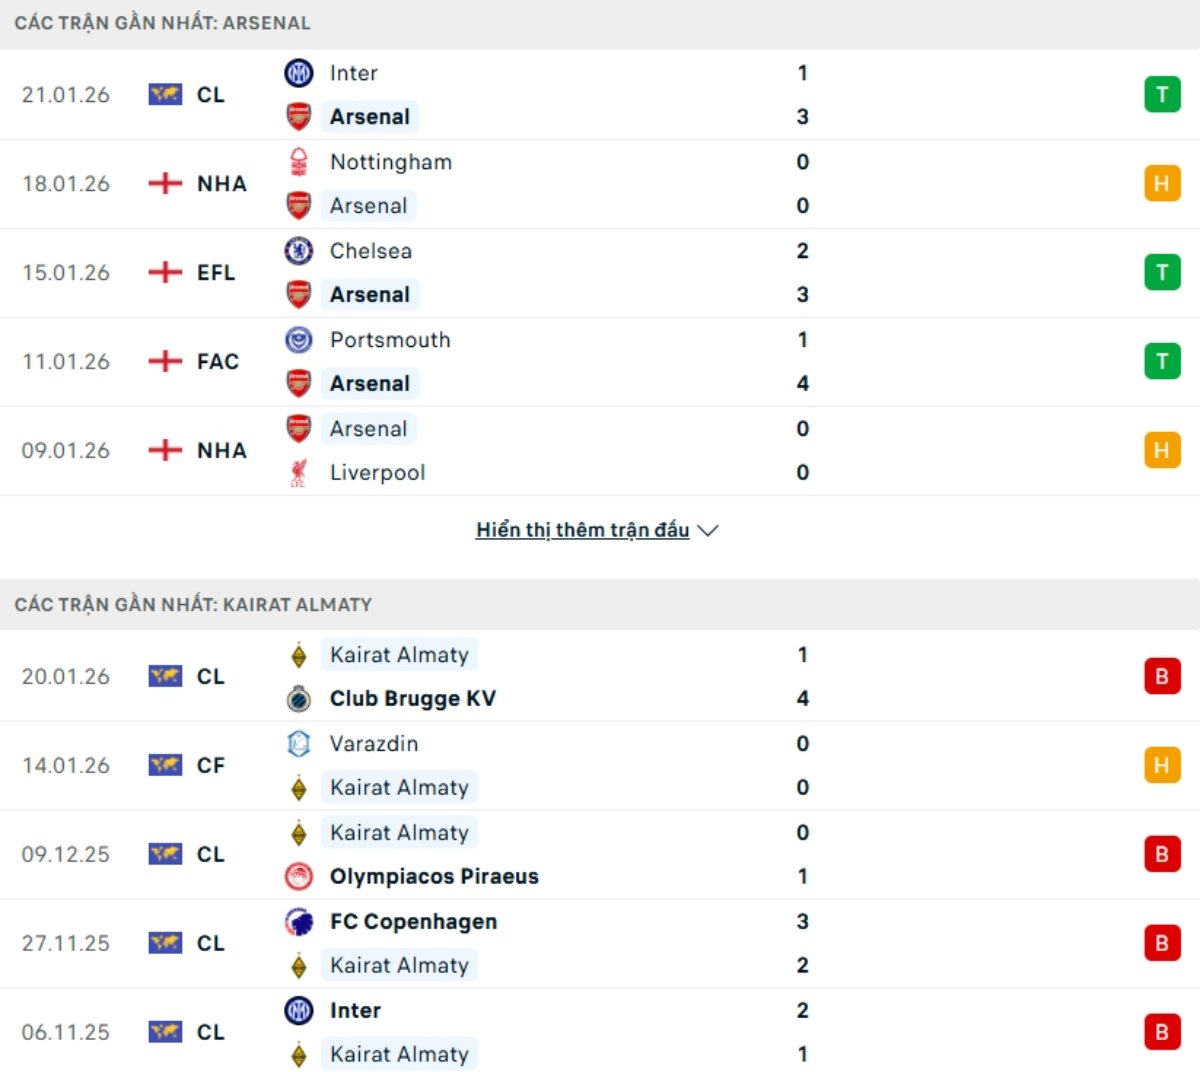Click the Nottingham club crest icon
1200x1072 pixels.
[299, 162]
